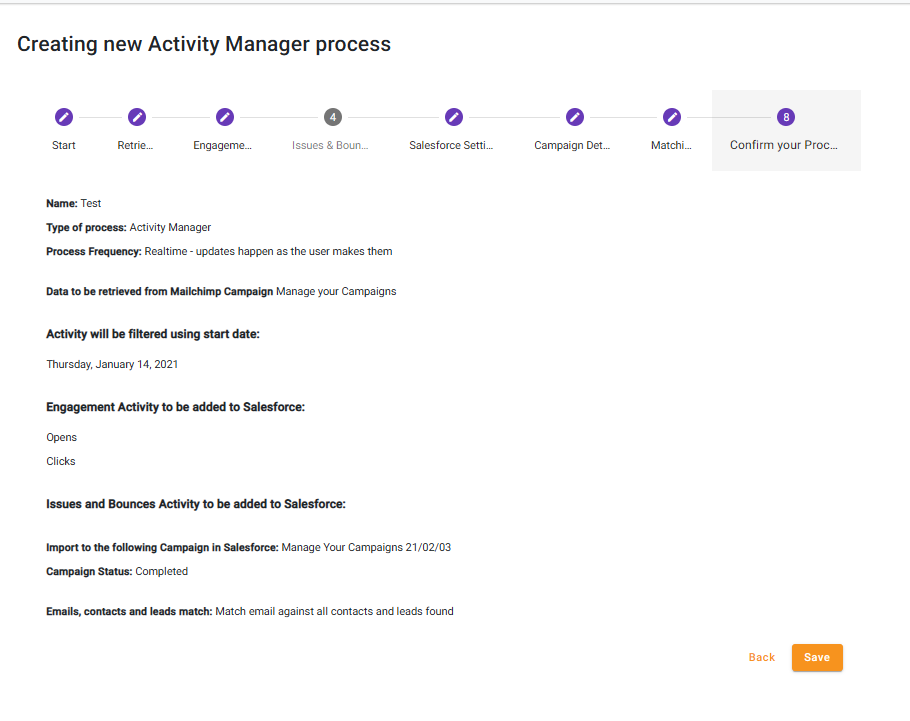Click the pencil icon above Matchi... step
The height and width of the screenshot is (721, 910).
(x=672, y=117)
